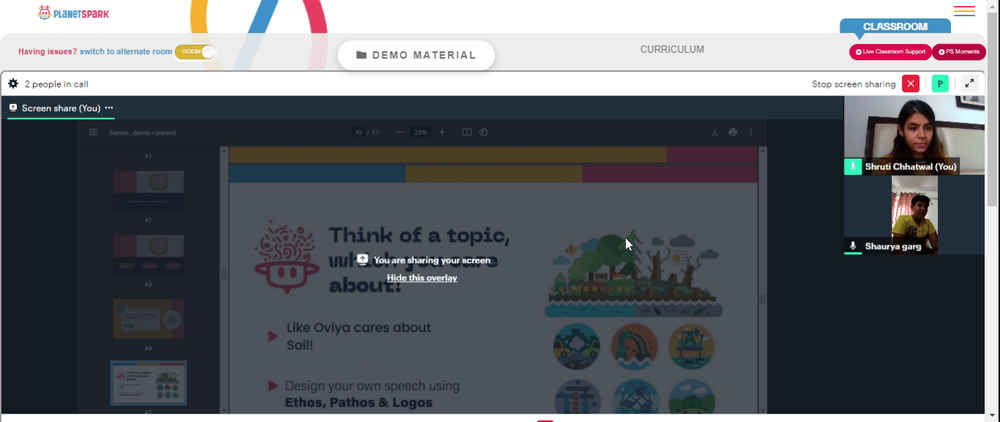Select the CLASSROOM tab
The height and width of the screenshot is (422, 1000).
(x=895, y=27)
